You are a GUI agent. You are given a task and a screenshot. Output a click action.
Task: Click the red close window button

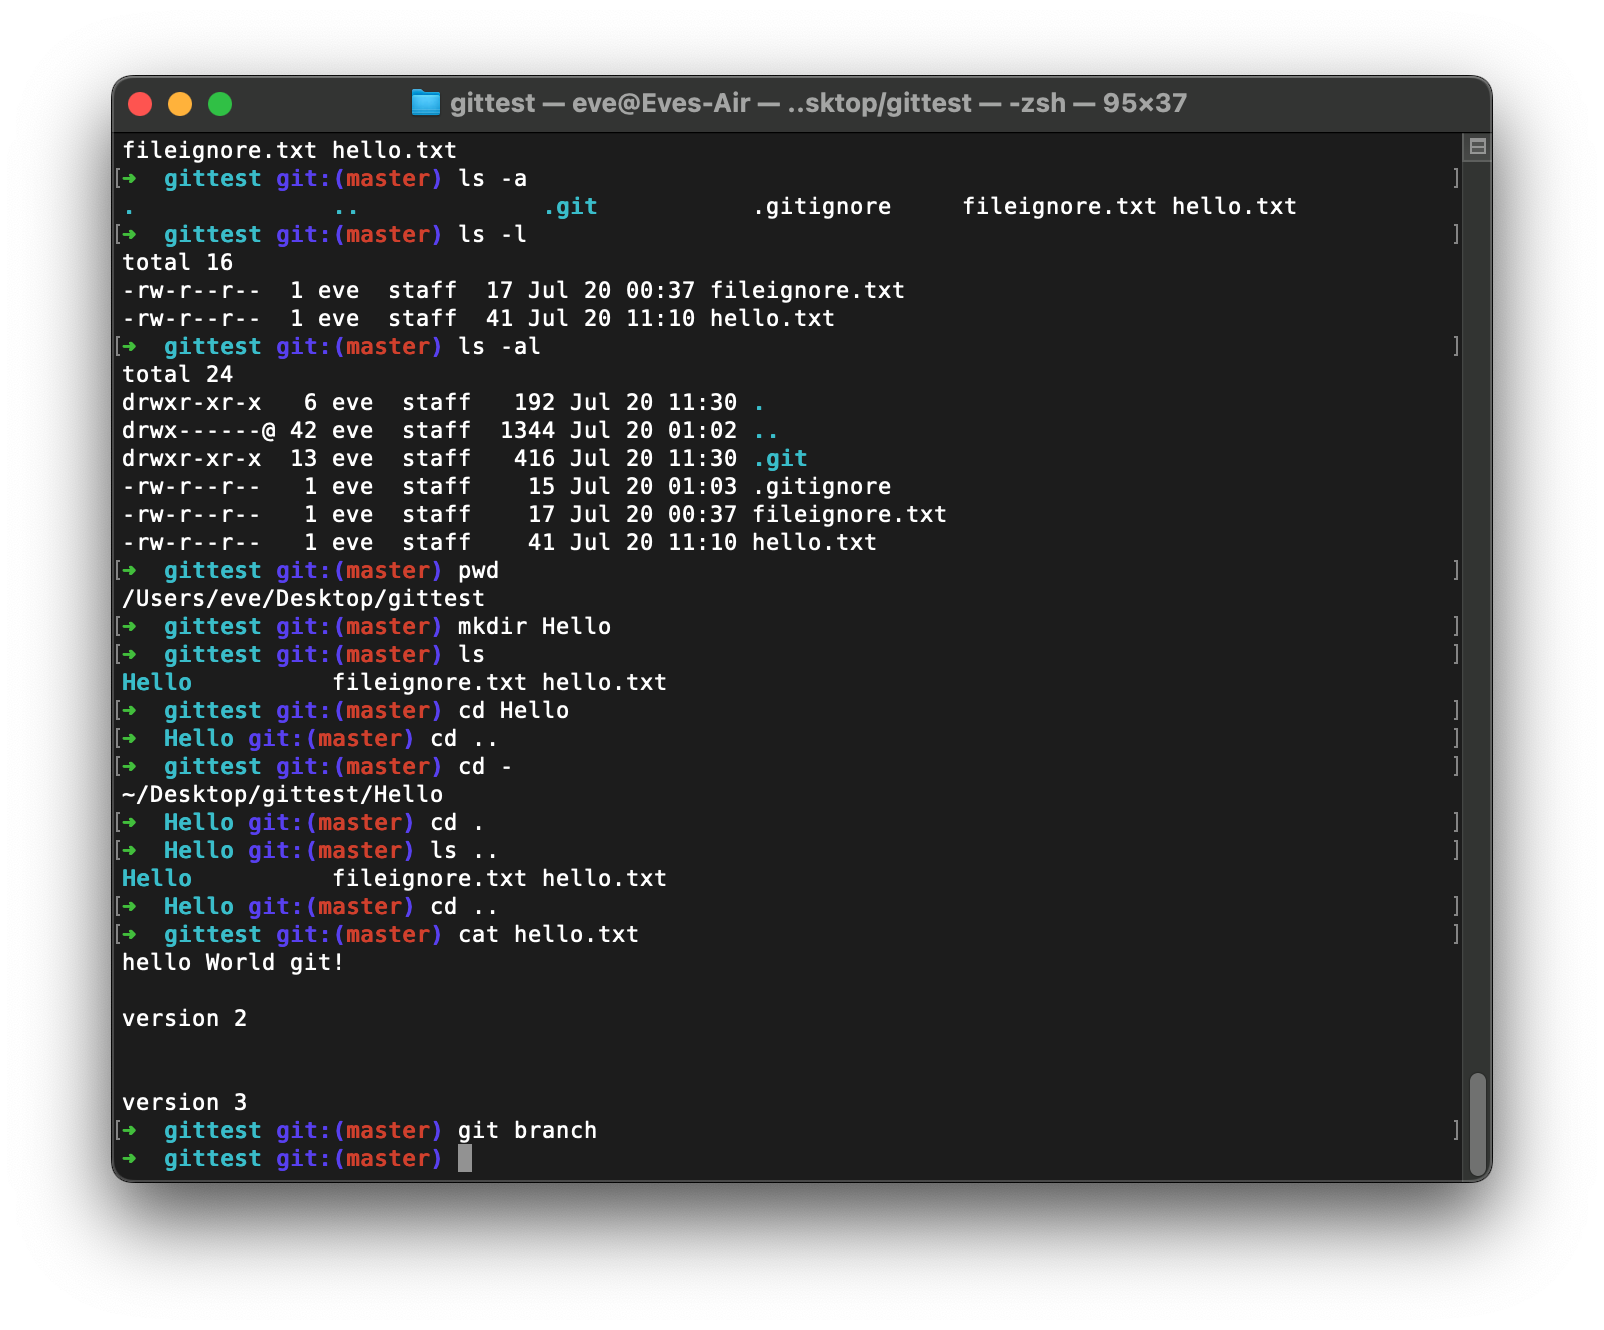coord(140,104)
